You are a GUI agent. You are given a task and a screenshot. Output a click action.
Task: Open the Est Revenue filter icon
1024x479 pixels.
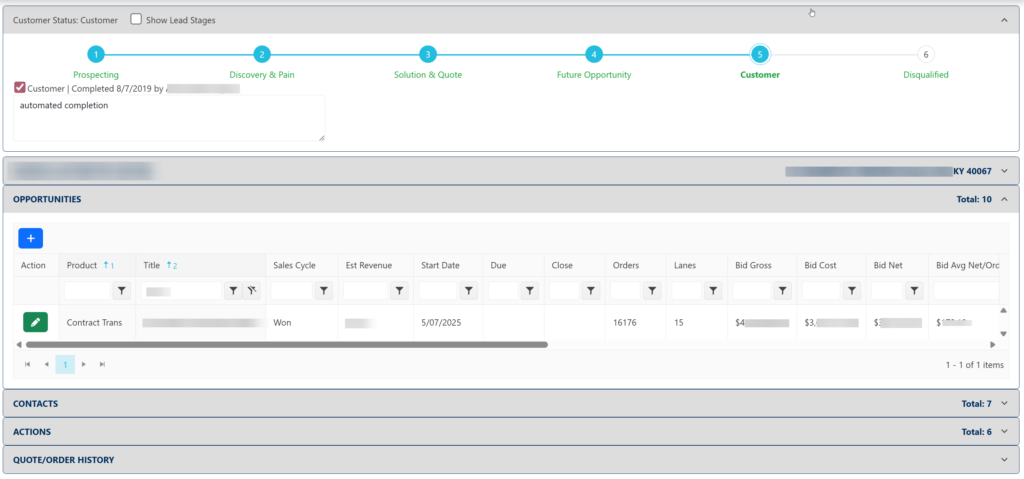(399, 291)
